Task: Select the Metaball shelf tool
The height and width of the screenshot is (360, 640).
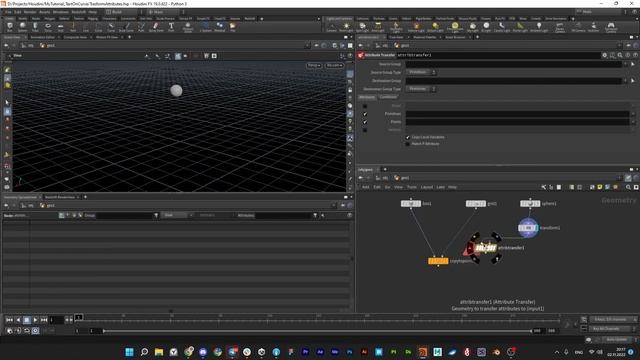Action: pyautogui.click(x=220, y=27)
